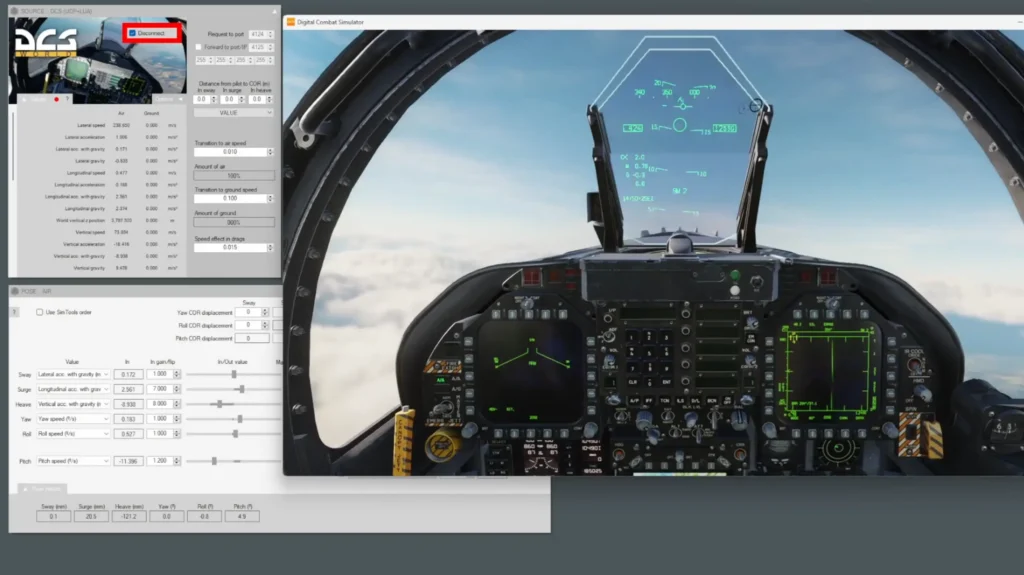The height and width of the screenshot is (575, 1024).
Task: Click the Pitch COR displacement field
Action: 252,338
